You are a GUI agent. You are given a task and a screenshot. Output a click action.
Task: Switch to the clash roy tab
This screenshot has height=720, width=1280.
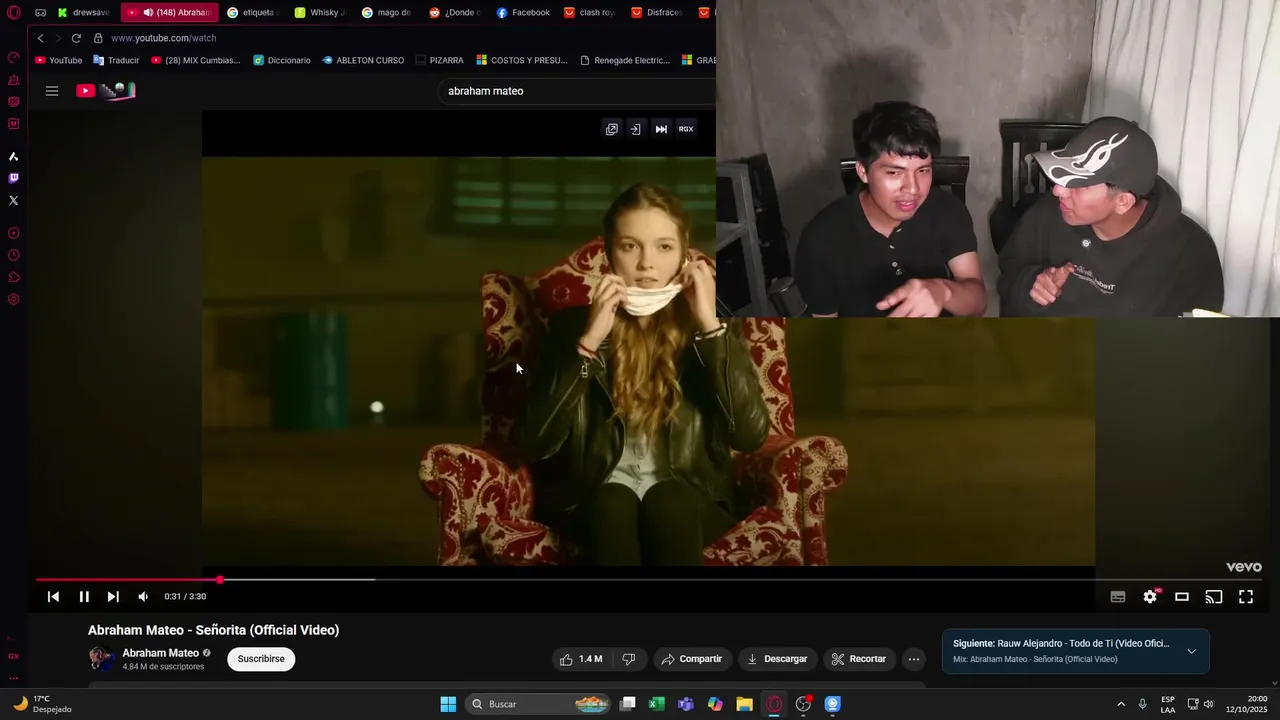pyautogui.click(x=590, y=13)
